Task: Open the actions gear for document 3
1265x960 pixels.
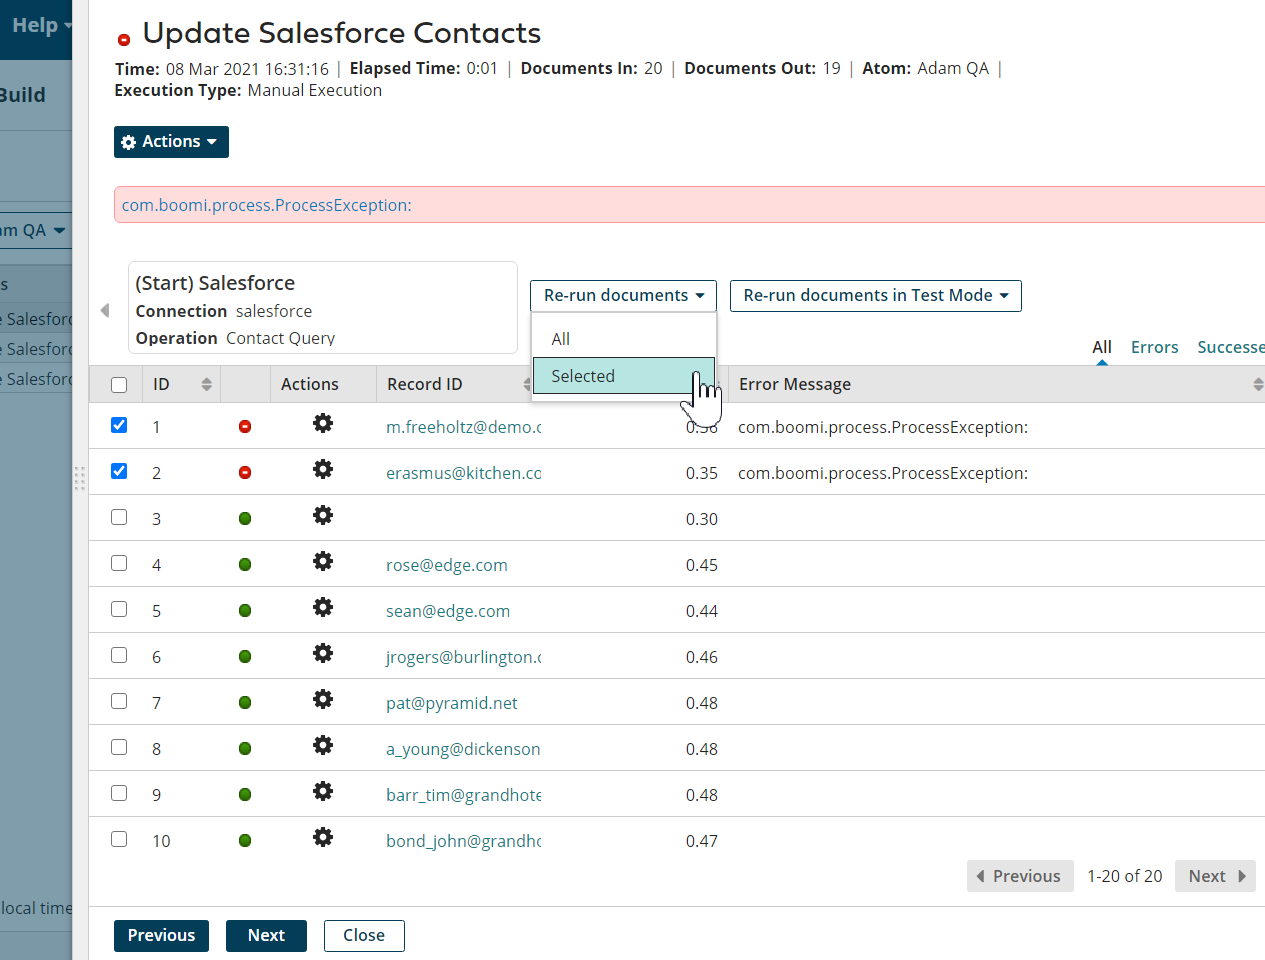Action: point(322,515)
